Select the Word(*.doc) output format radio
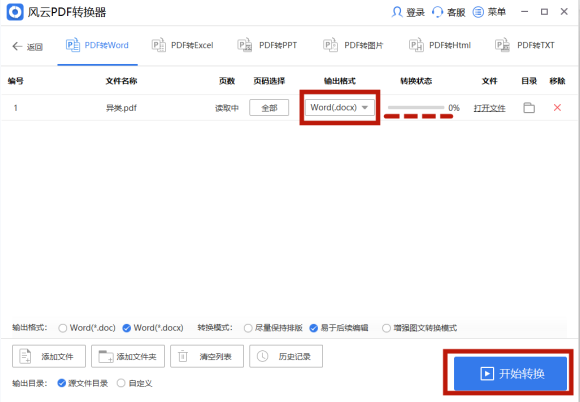 [x=87, y=328]
